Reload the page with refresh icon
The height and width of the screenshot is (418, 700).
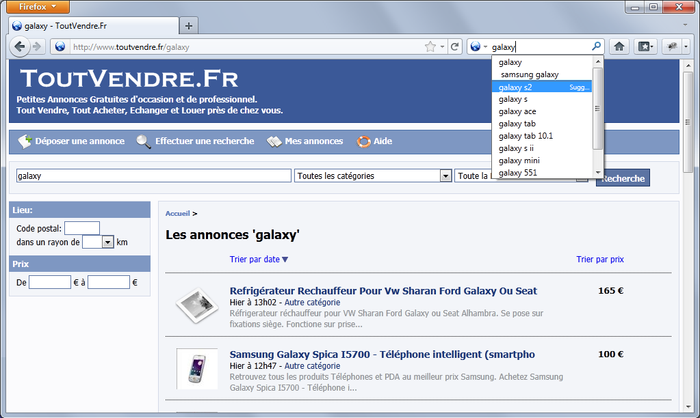(x=454, y=46)
